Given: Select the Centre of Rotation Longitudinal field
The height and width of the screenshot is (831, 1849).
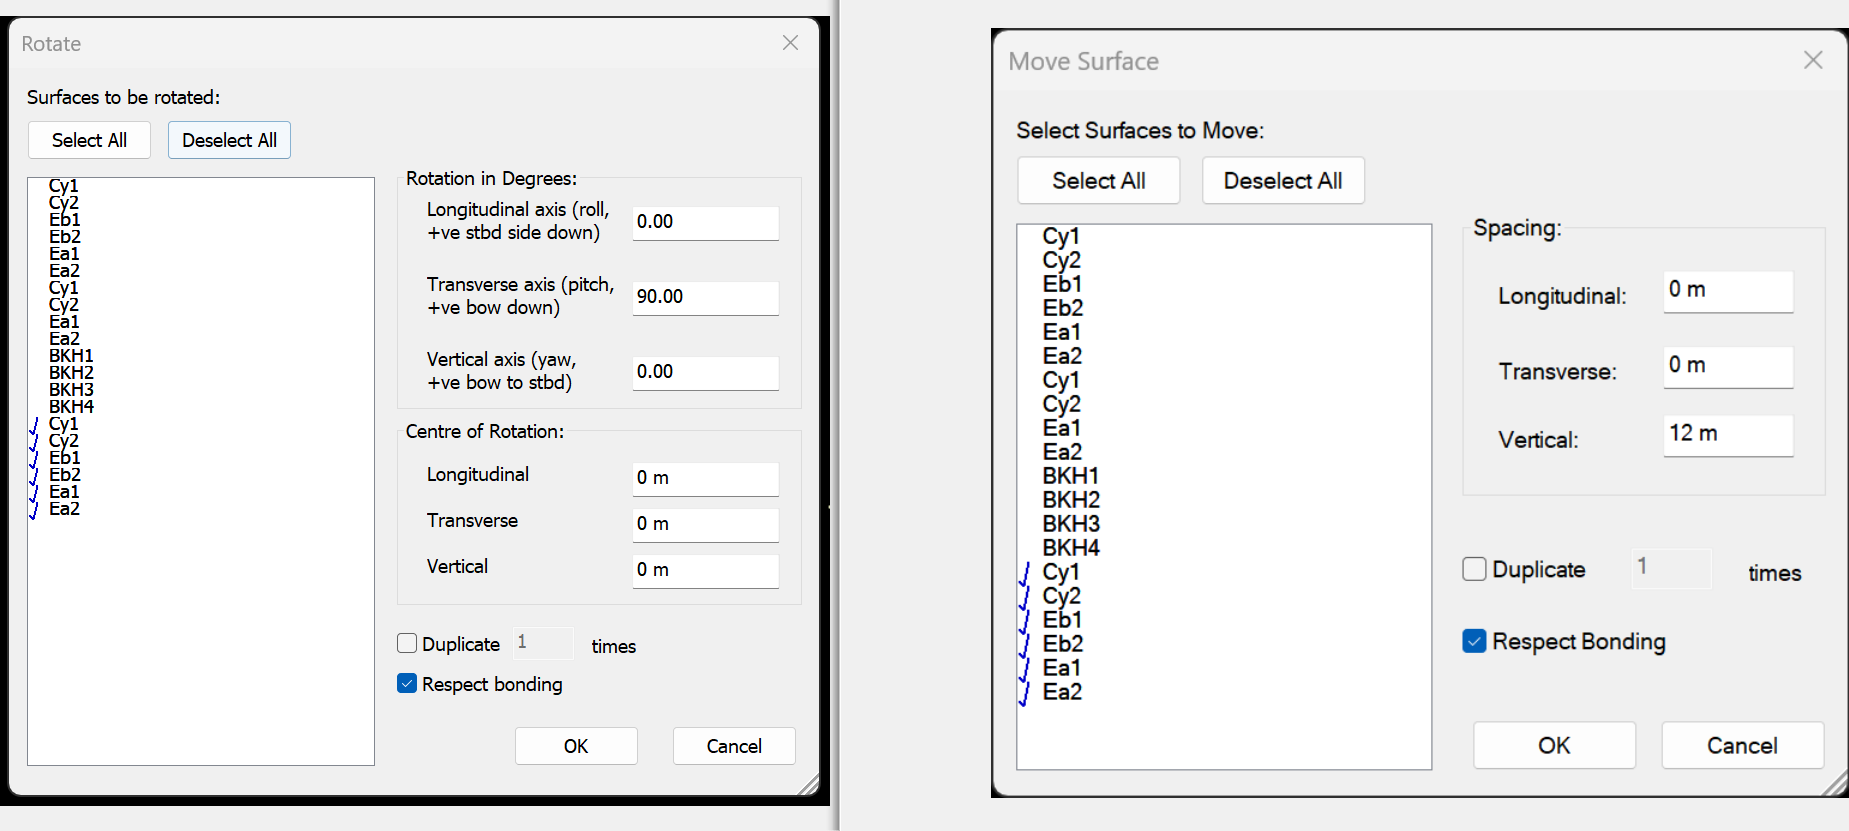Looking at the screenshot, I should (704, 479).
